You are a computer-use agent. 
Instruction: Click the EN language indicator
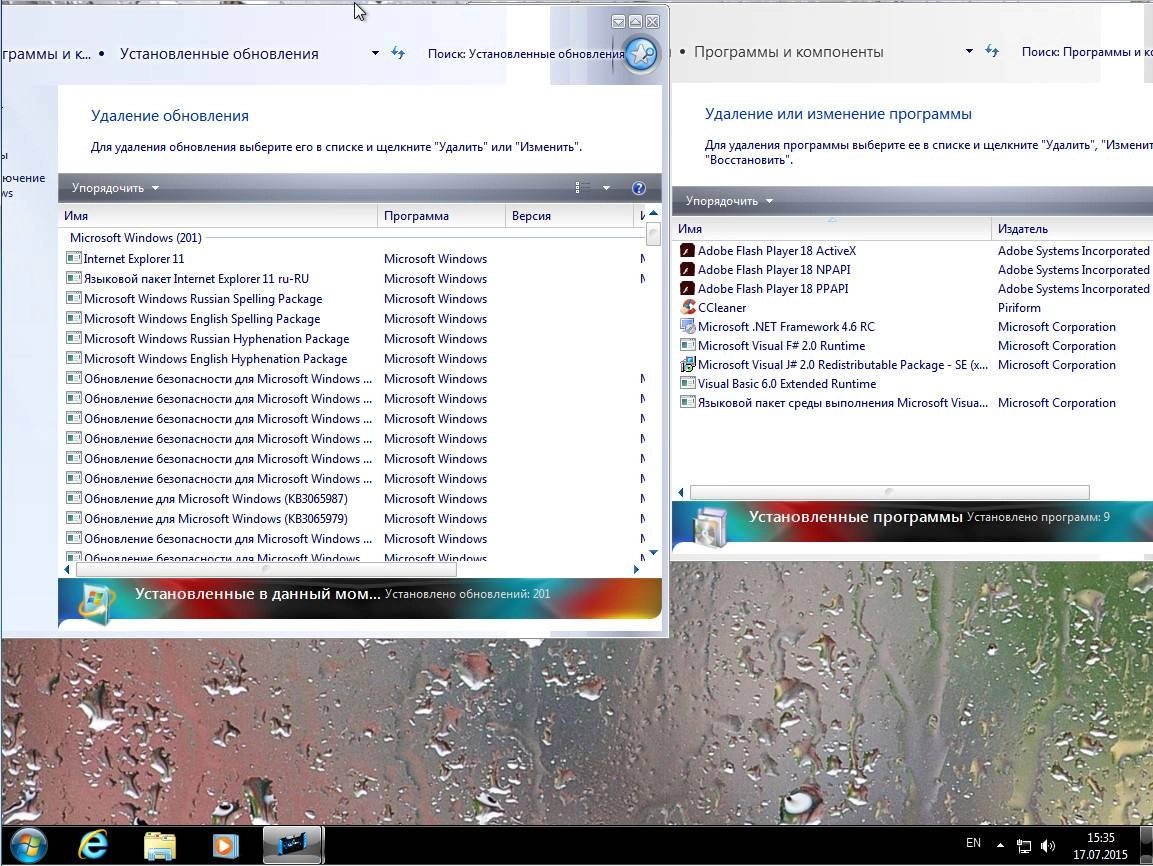pos(973,843)
